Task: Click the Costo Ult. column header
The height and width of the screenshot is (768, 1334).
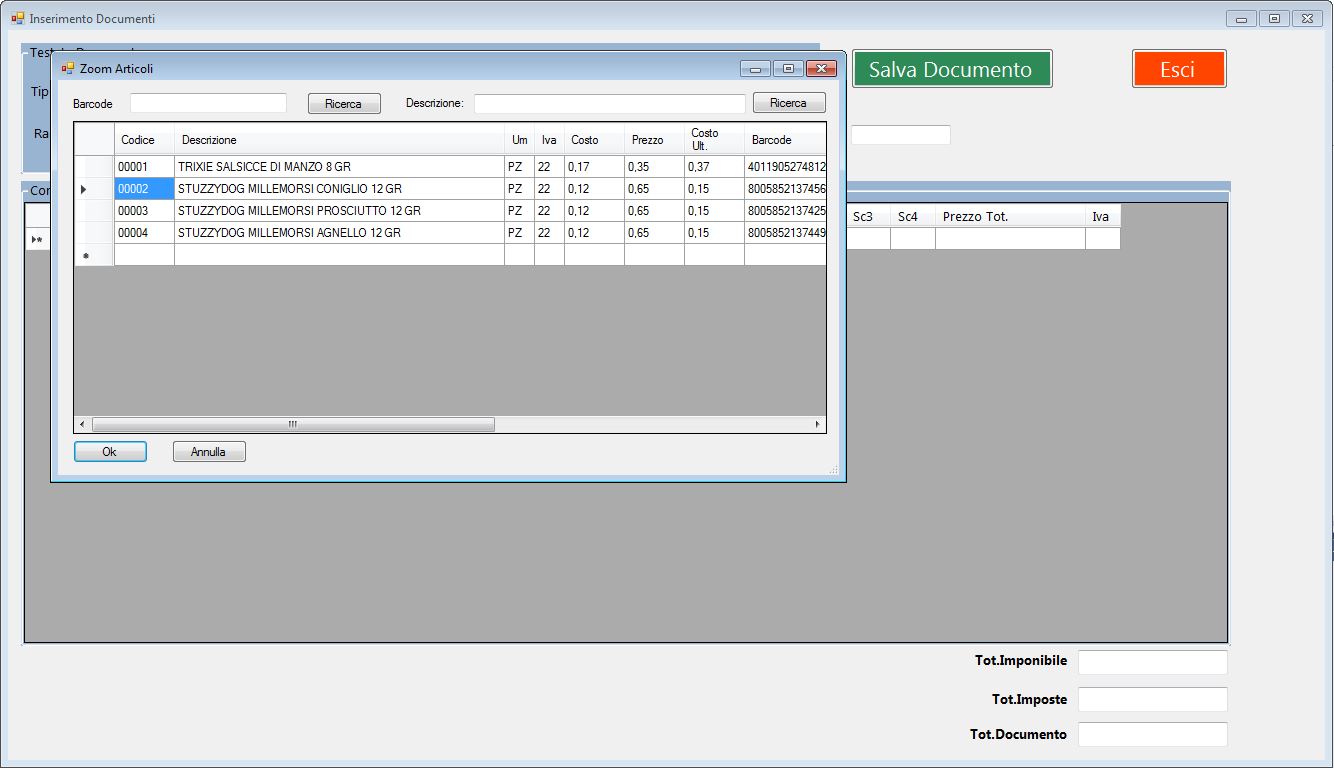Action: point(714,140)
